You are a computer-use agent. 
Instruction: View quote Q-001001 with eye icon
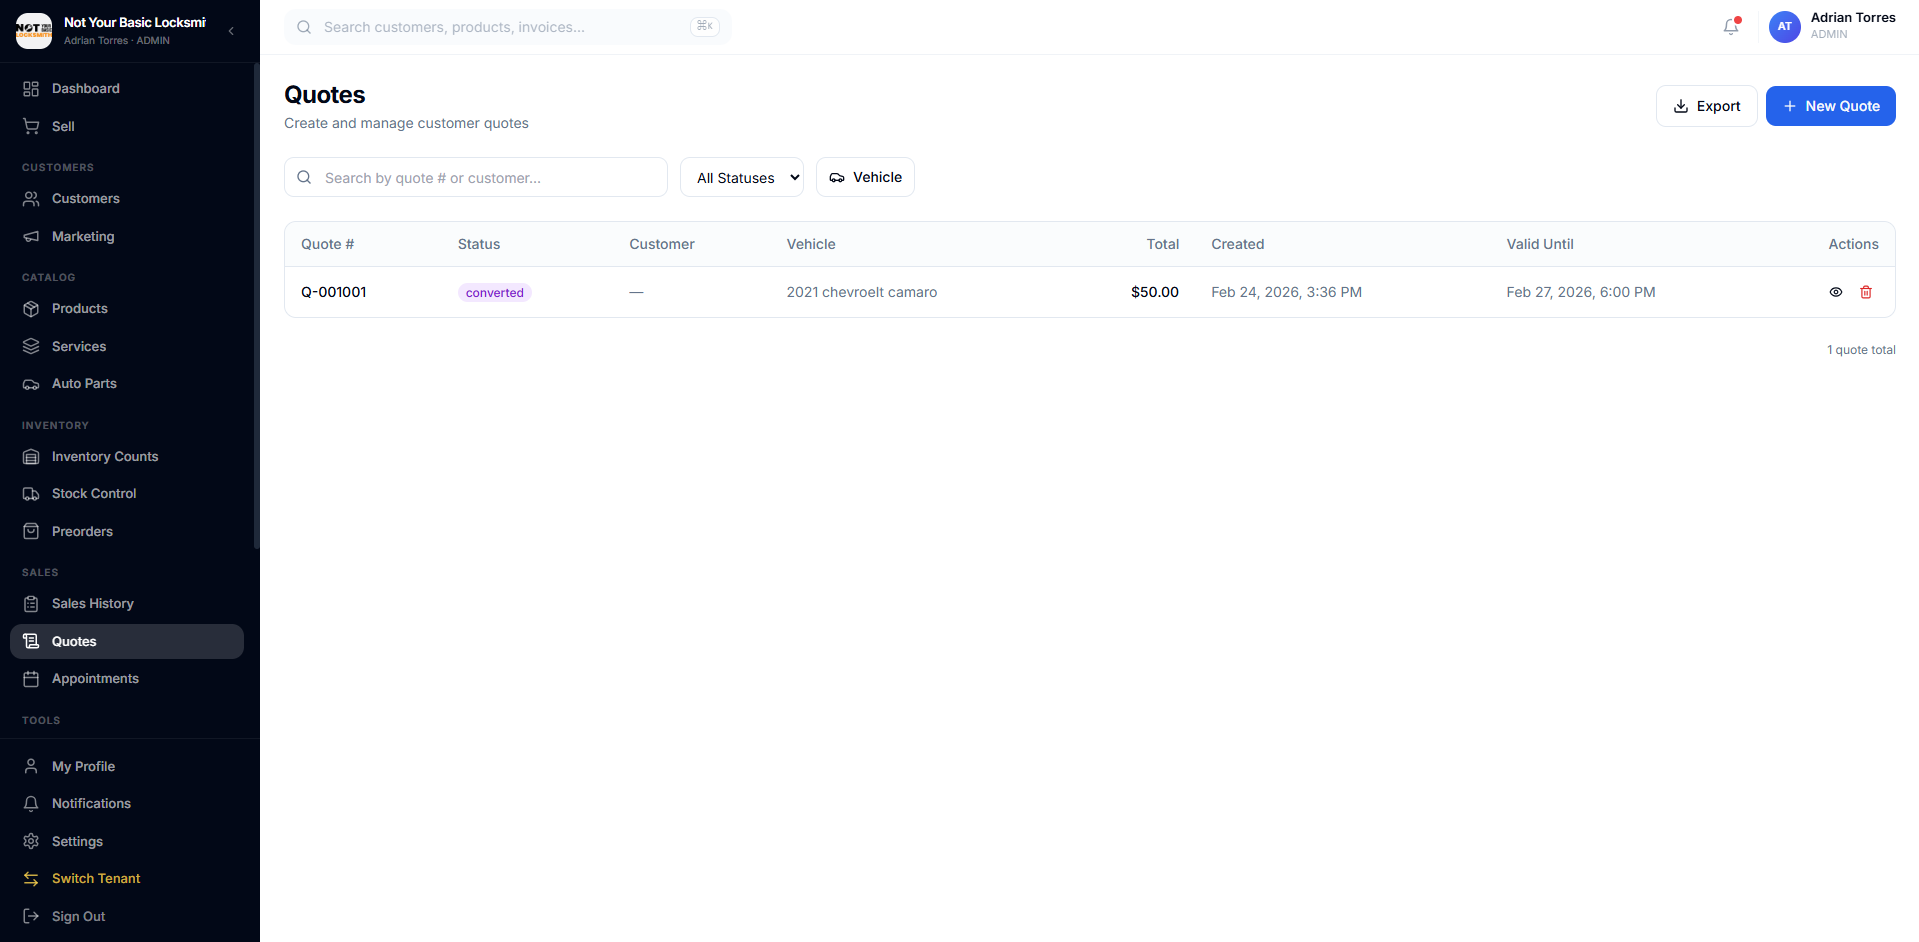coord(1836,292)
